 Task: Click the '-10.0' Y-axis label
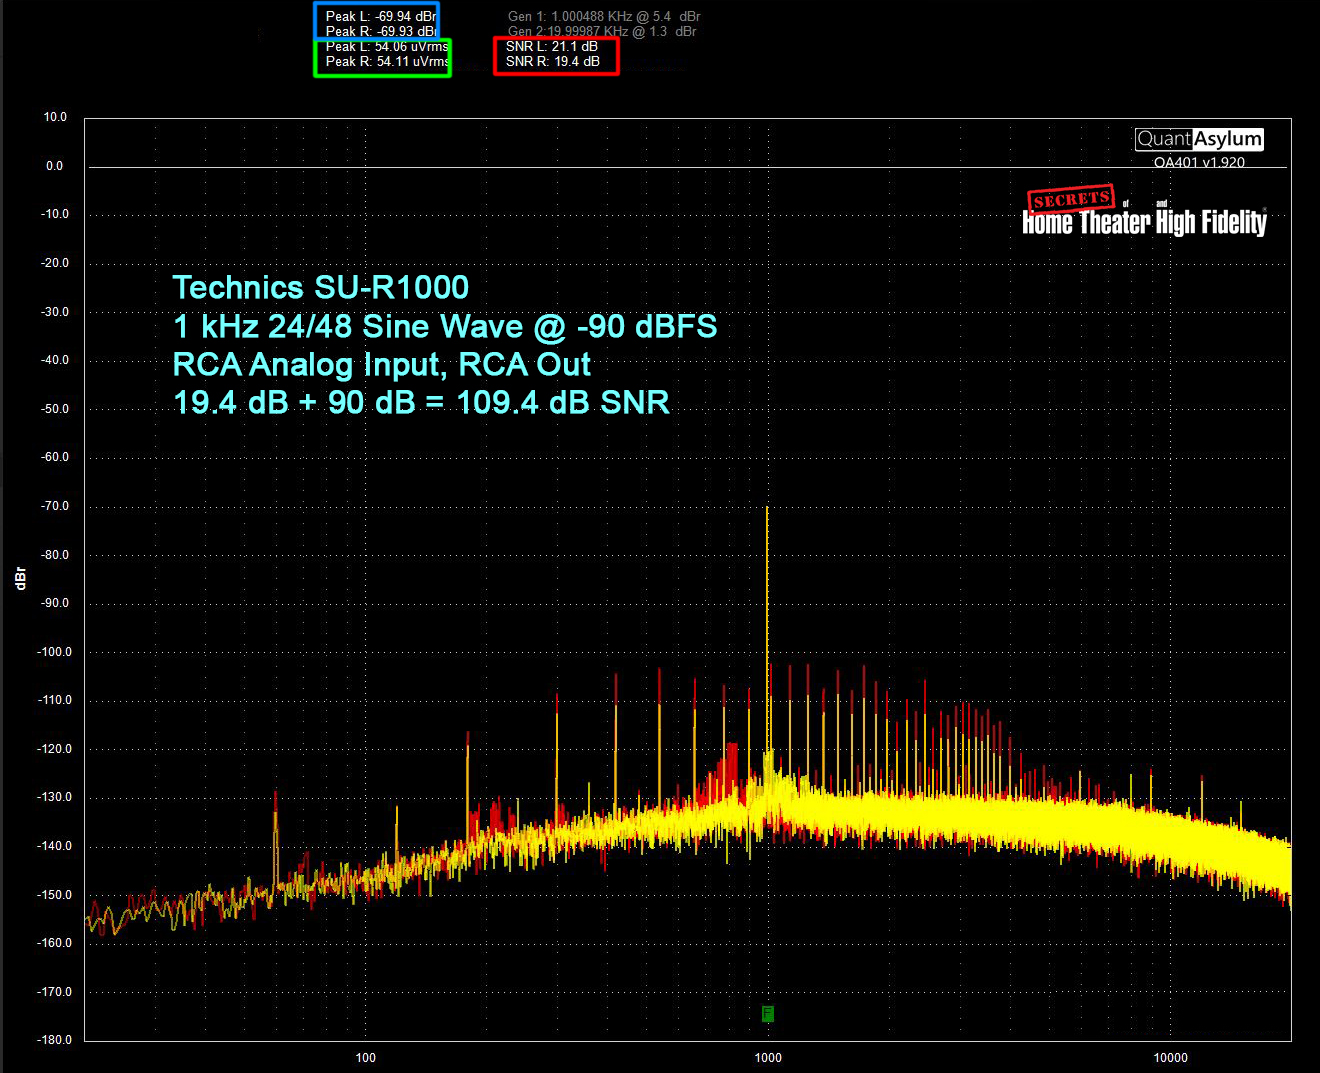pyautogui.click(x=55, y=214)
